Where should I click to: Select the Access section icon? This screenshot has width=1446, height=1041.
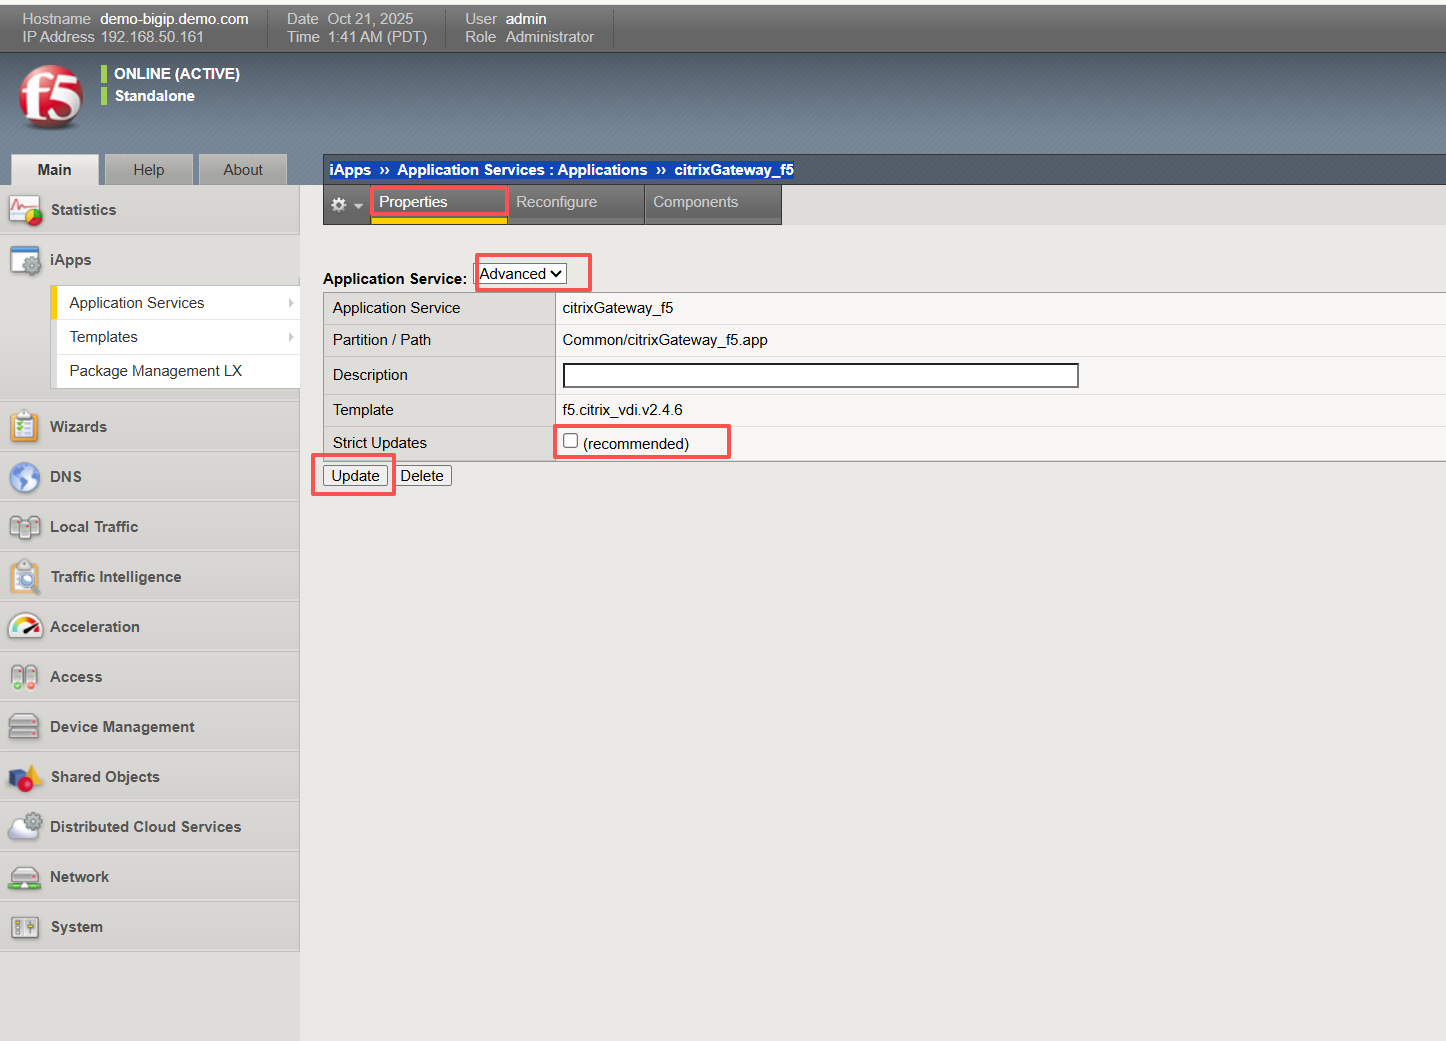pos(24,676)
